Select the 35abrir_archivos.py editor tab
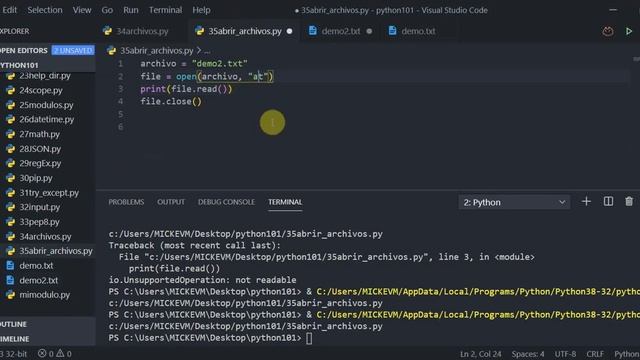 [x=244, y=31]
